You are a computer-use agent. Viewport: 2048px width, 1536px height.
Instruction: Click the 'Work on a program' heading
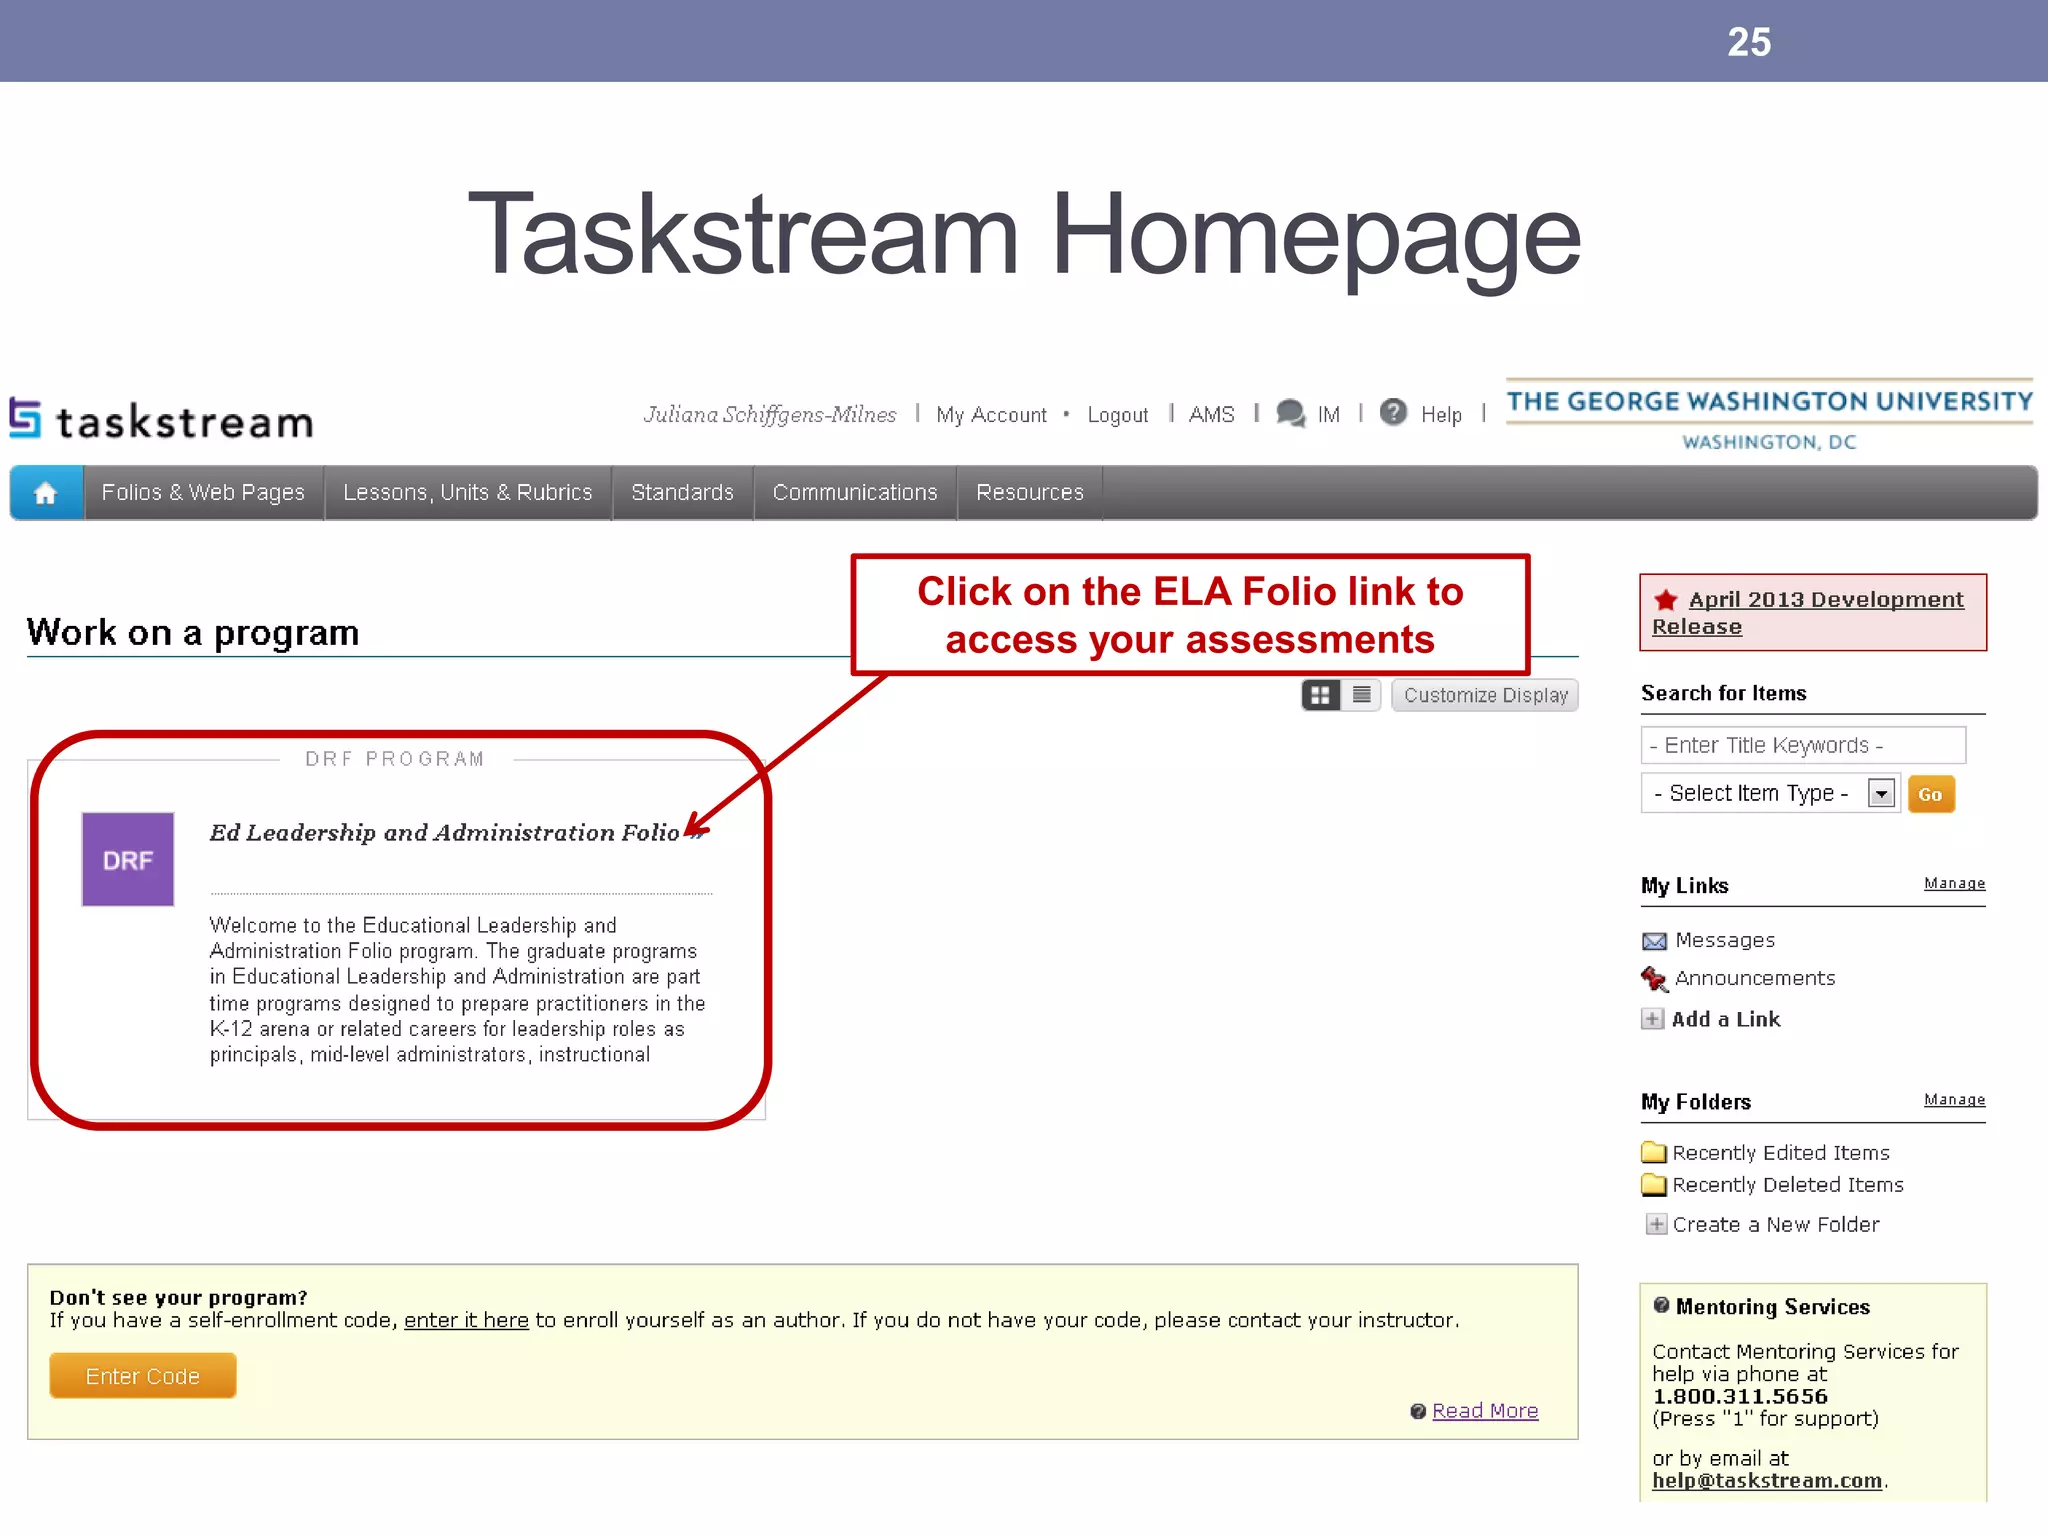click(193, 632)
